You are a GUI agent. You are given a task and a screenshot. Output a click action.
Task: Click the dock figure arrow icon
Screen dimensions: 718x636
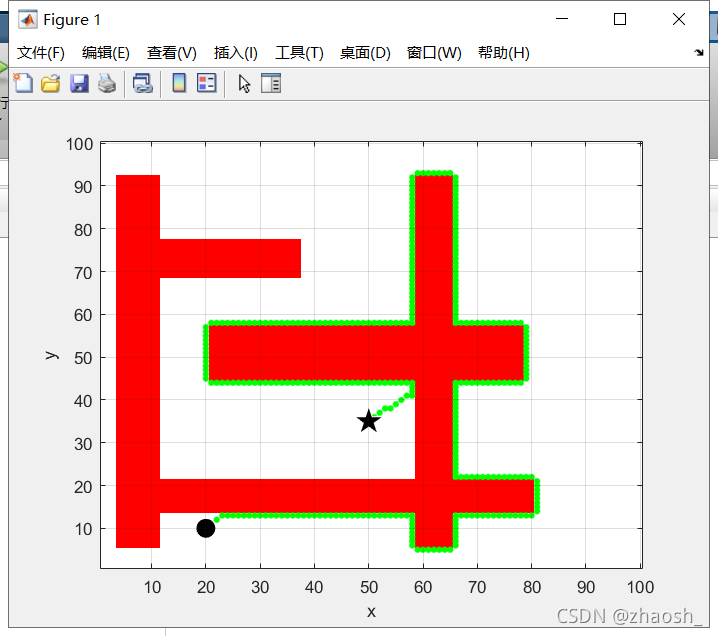(x=699, y=53)
